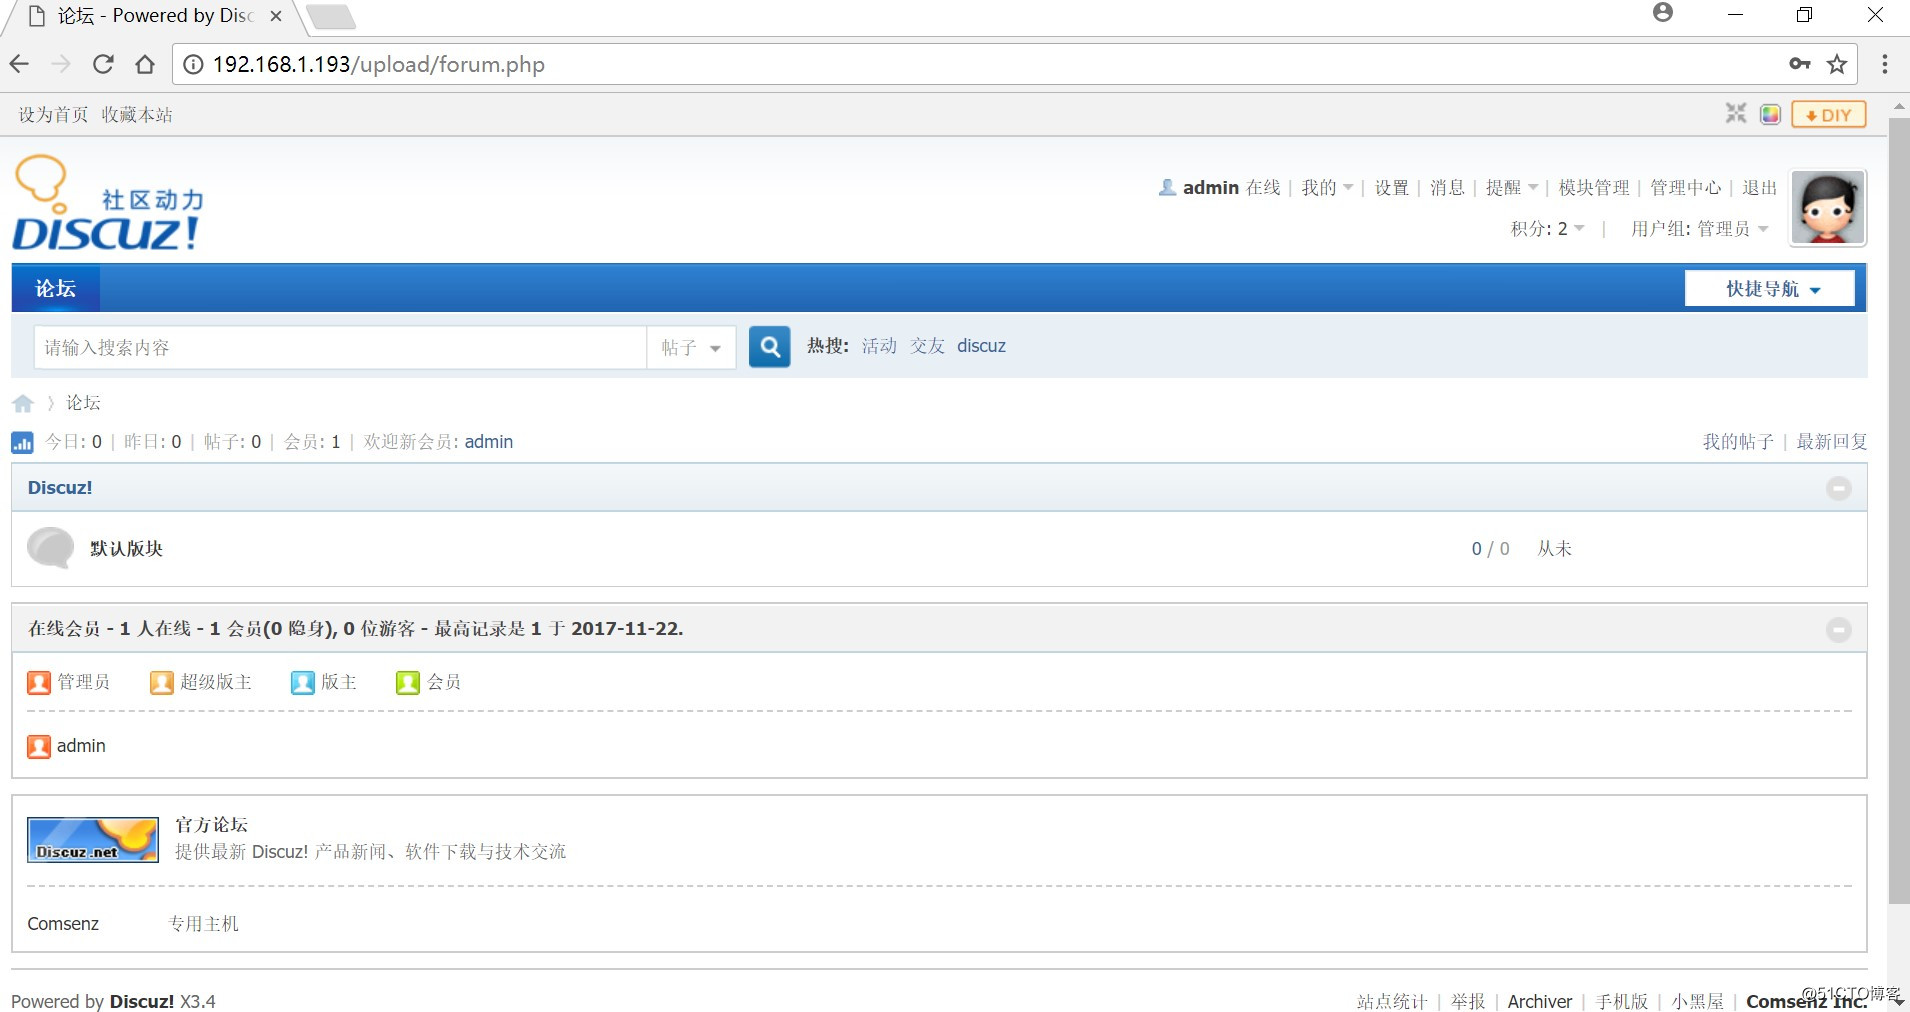Click the Comsenz friend link
1910x1012 pixels.
tap(63, 924)
